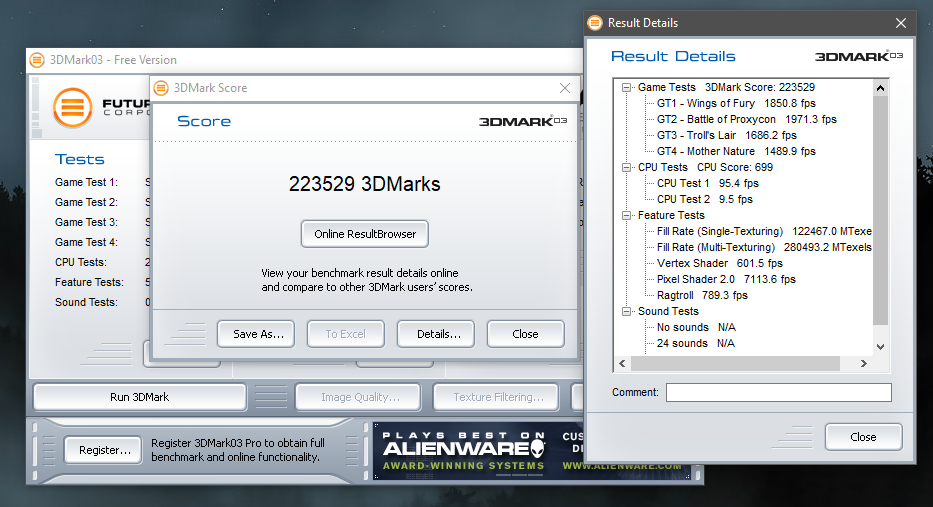Click the 223529 3DMarks score text
The image size is (933, 507).
[365, 184]
